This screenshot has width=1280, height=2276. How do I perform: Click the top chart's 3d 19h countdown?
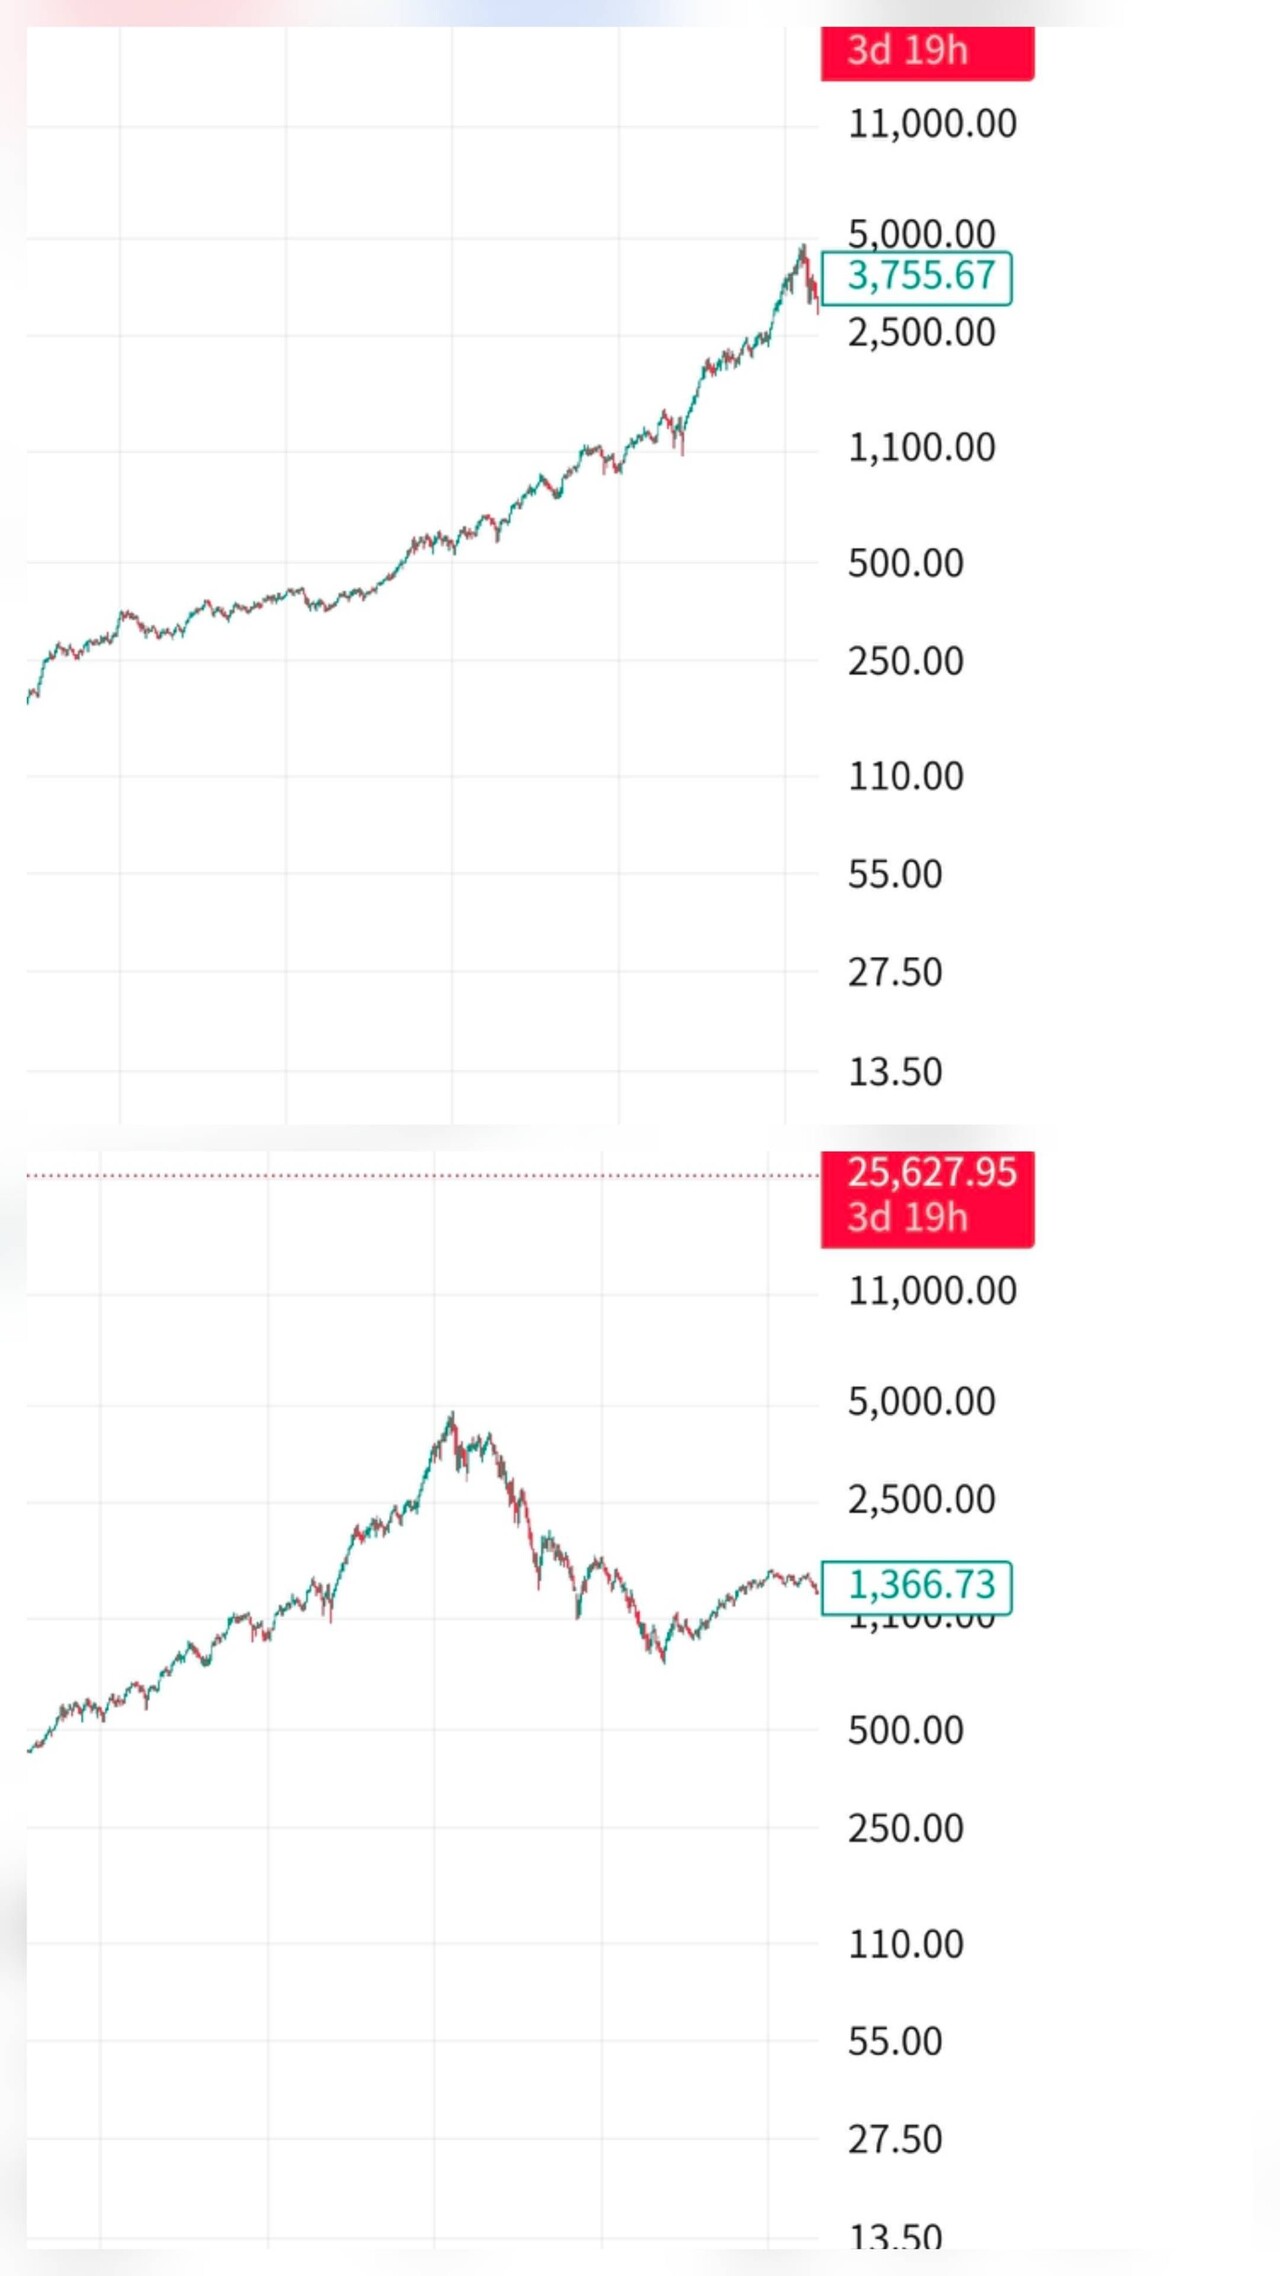pyautogui.click(x=908, y=52)
